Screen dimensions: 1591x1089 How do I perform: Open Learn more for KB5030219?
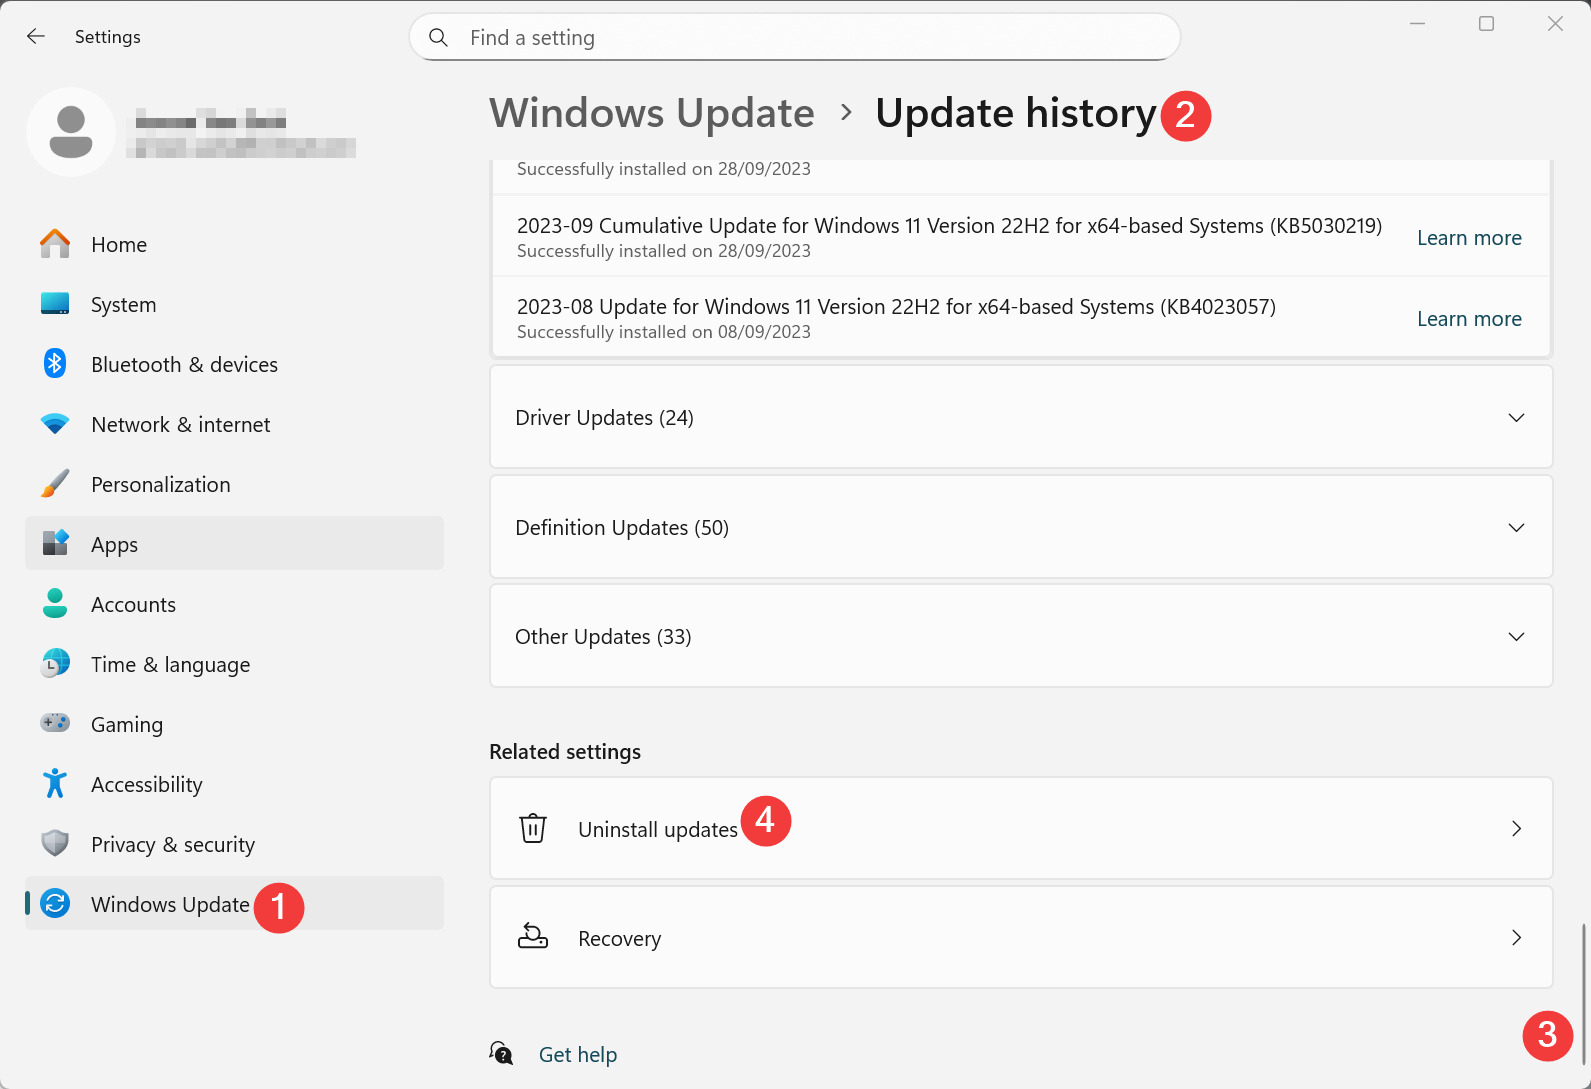1468,238
